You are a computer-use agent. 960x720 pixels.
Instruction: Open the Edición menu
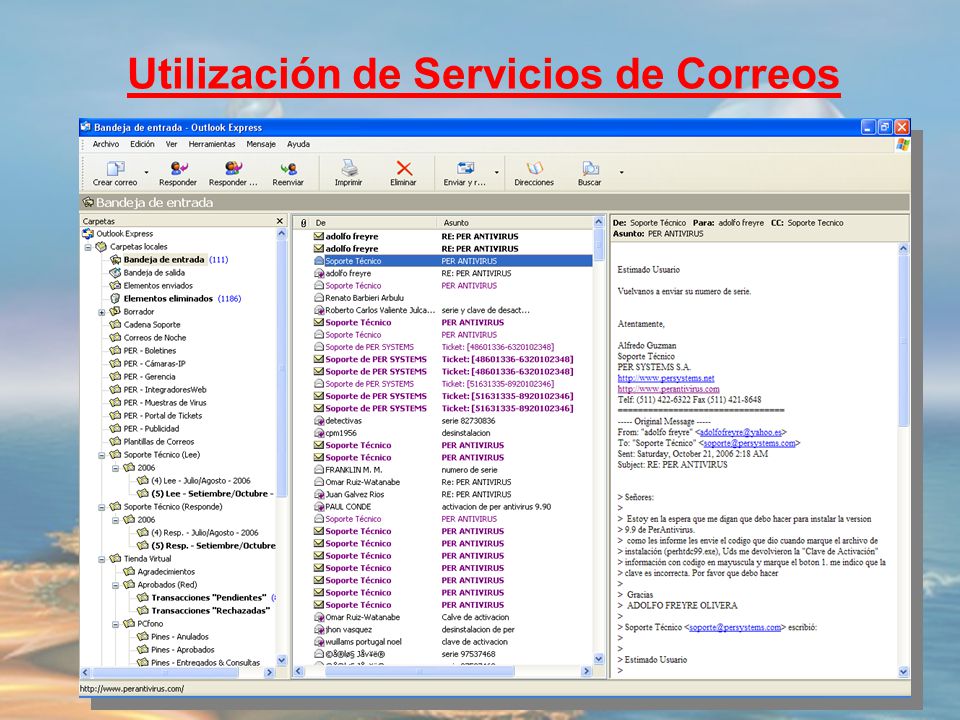pos(142,144)
